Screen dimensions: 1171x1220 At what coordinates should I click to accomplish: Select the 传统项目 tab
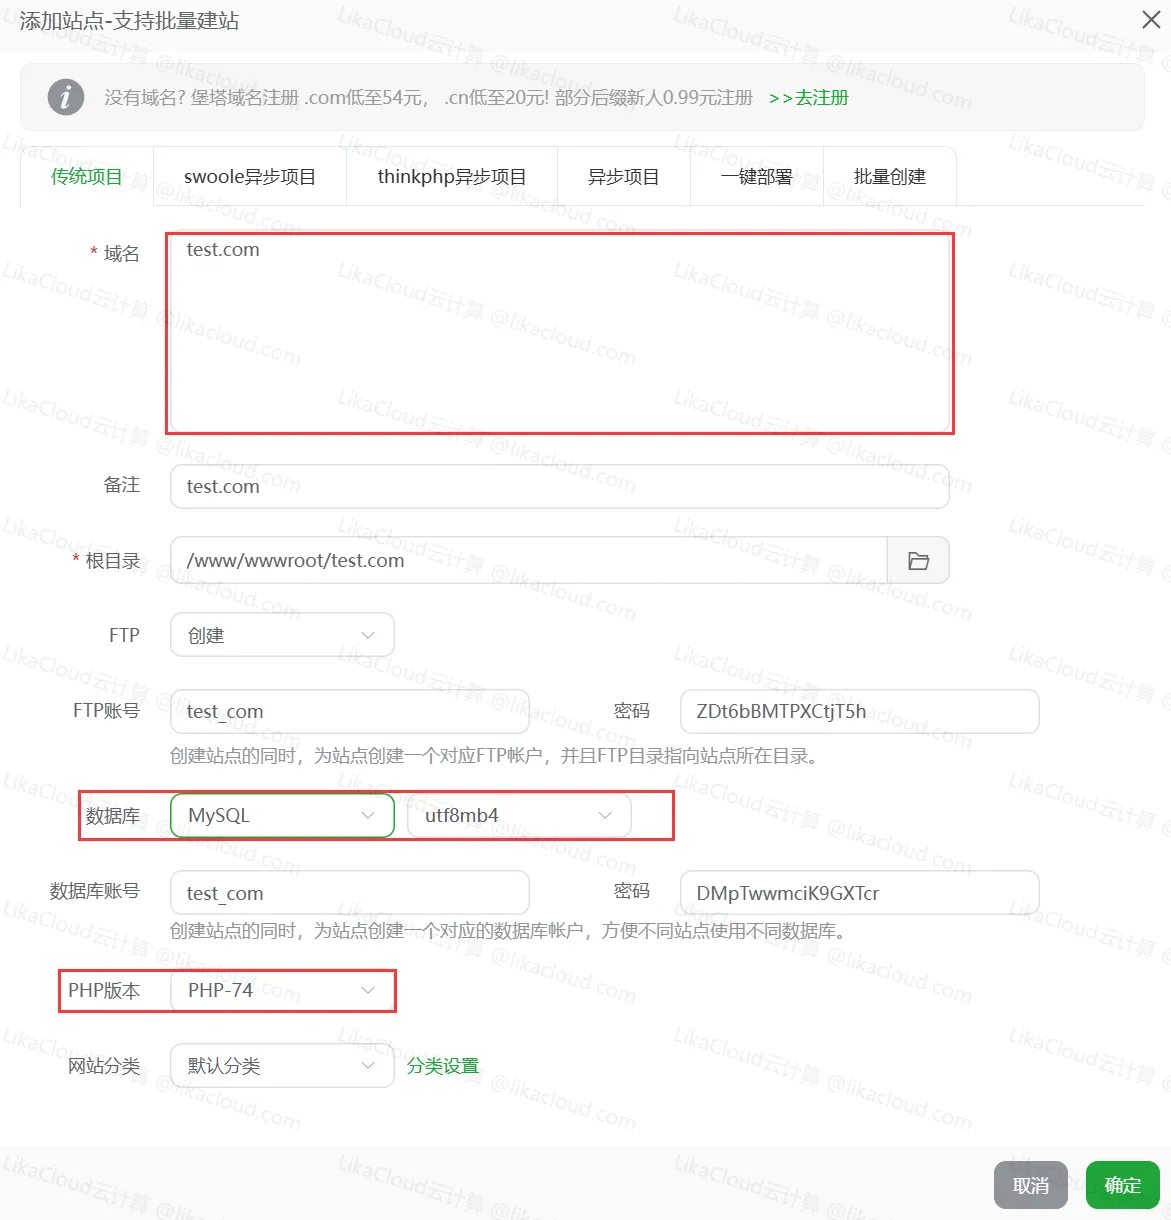[85, 176]
